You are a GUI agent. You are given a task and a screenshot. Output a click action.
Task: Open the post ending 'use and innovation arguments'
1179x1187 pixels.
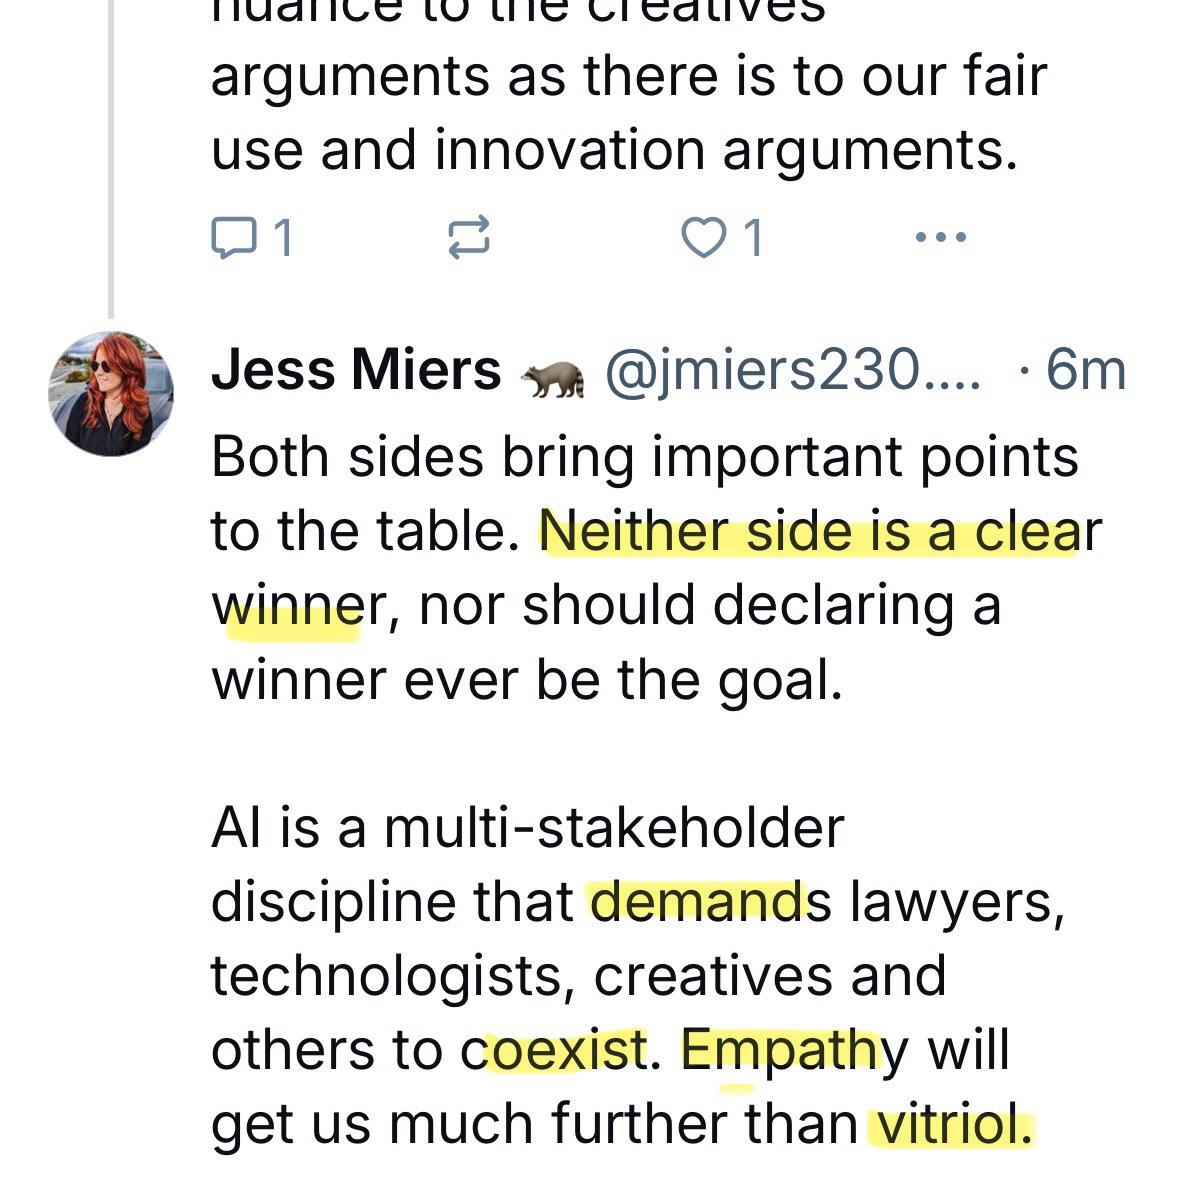coord(613,150)
